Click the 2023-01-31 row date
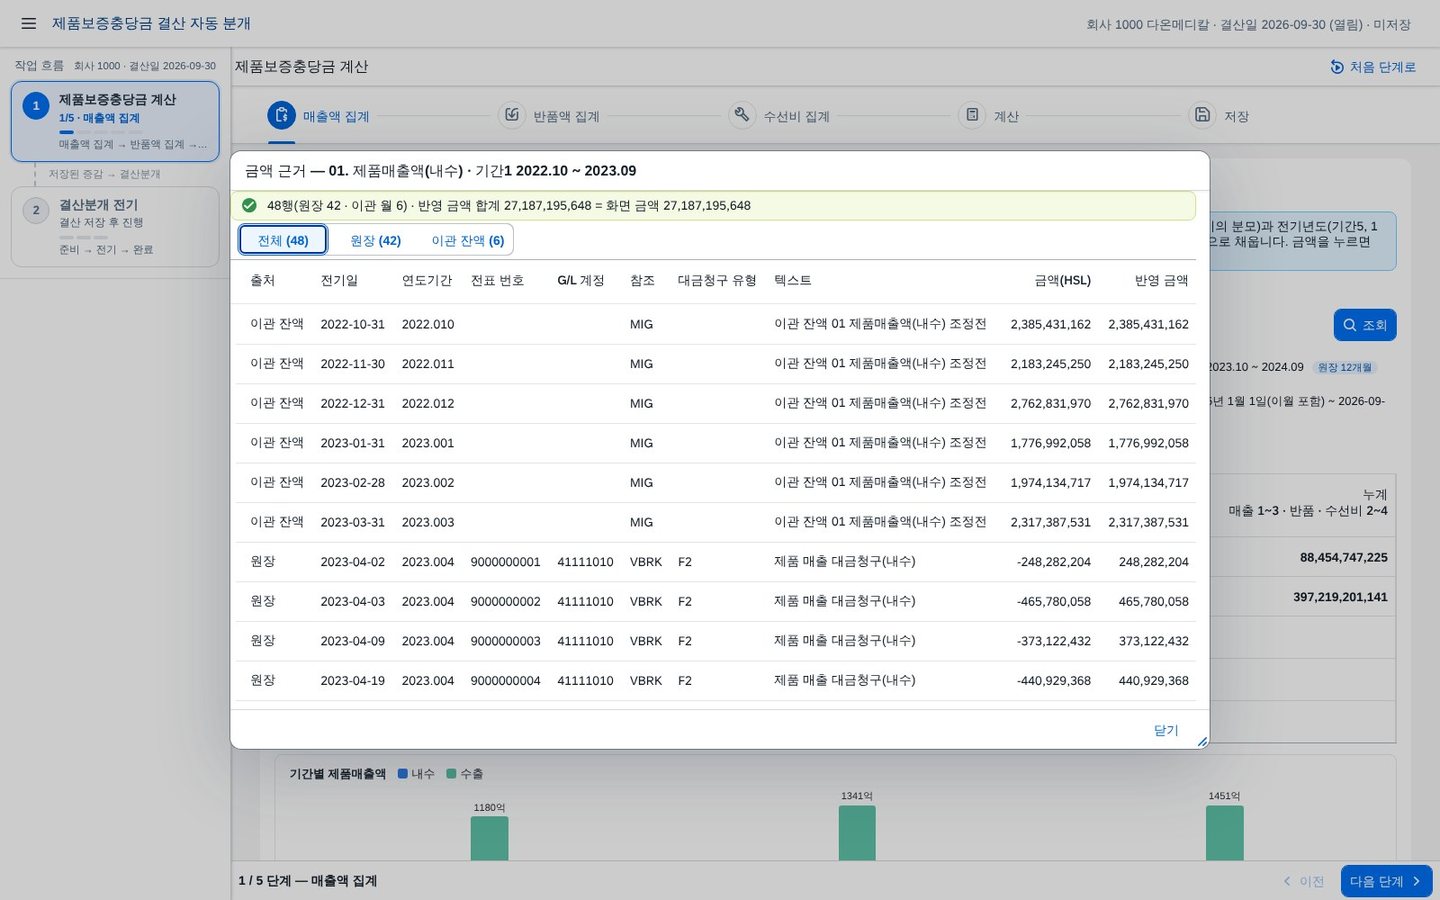 coord(352,443)
